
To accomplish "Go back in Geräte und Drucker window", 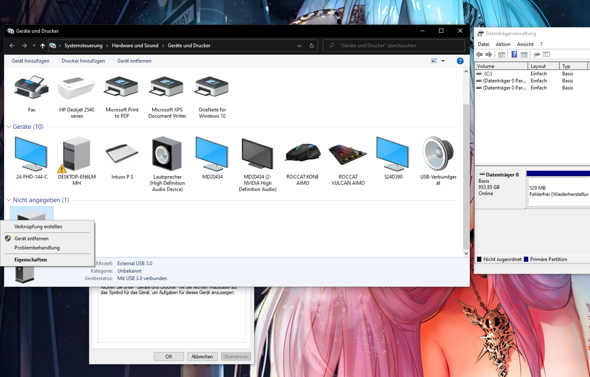I will tap(12, 46).
